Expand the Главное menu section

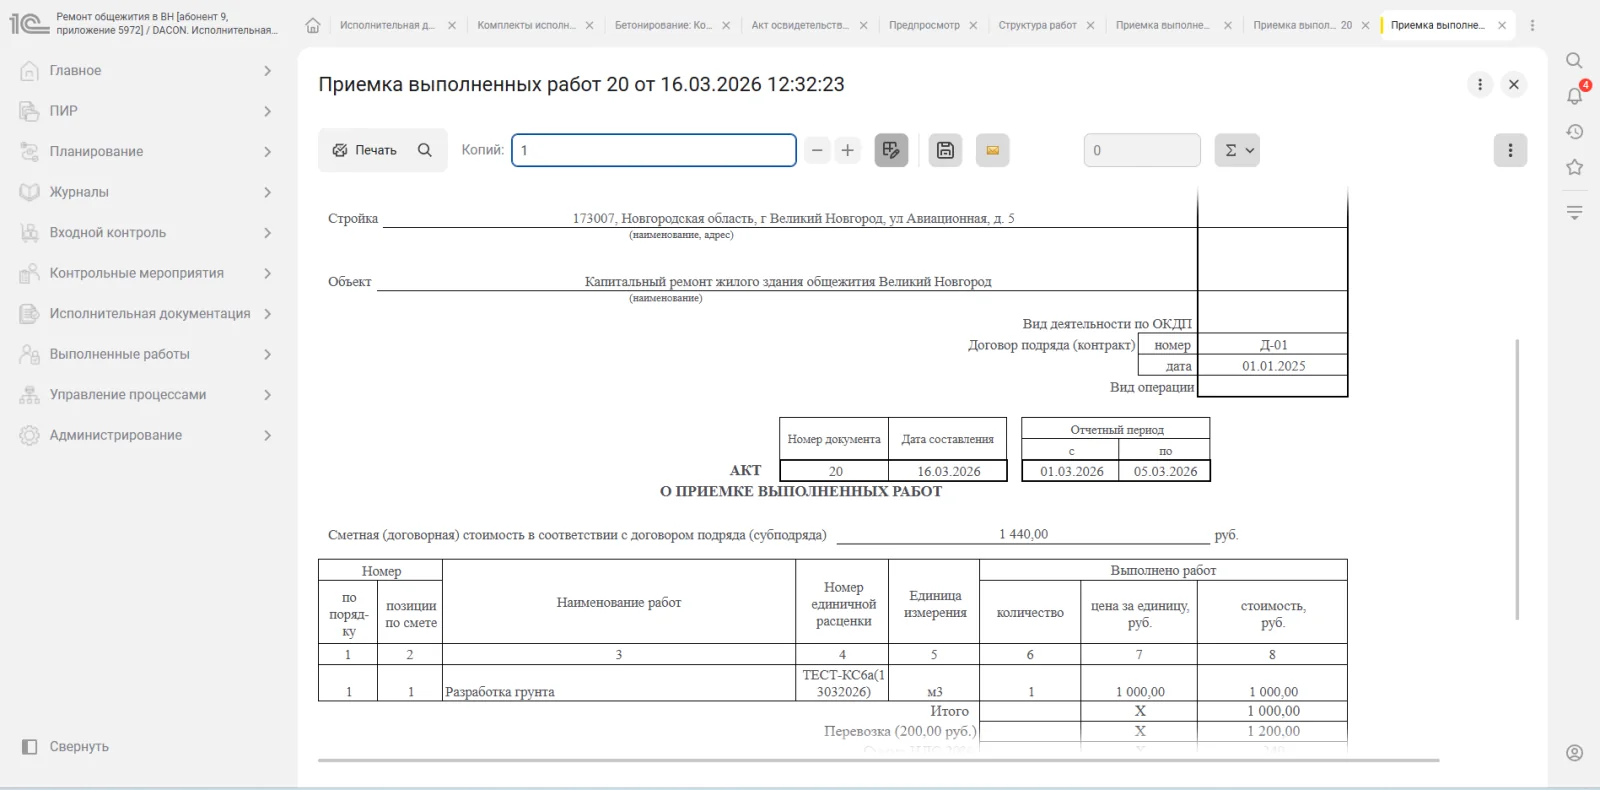pyautogui.click(x=146, y=71)
